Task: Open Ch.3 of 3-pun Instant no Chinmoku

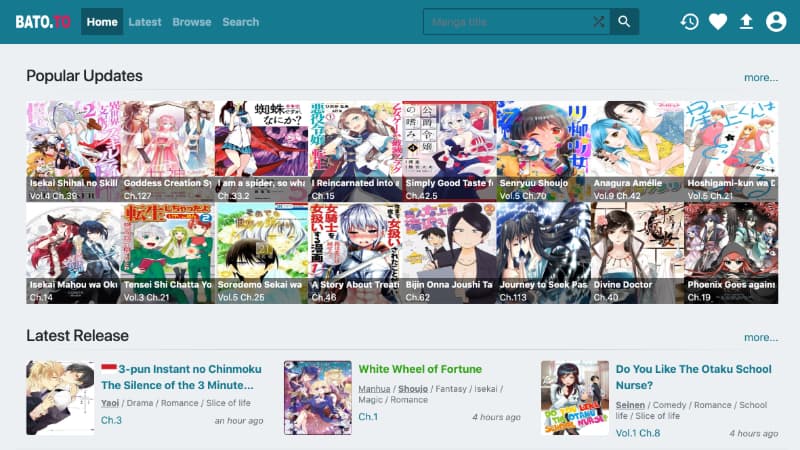Action: point(111,420)
